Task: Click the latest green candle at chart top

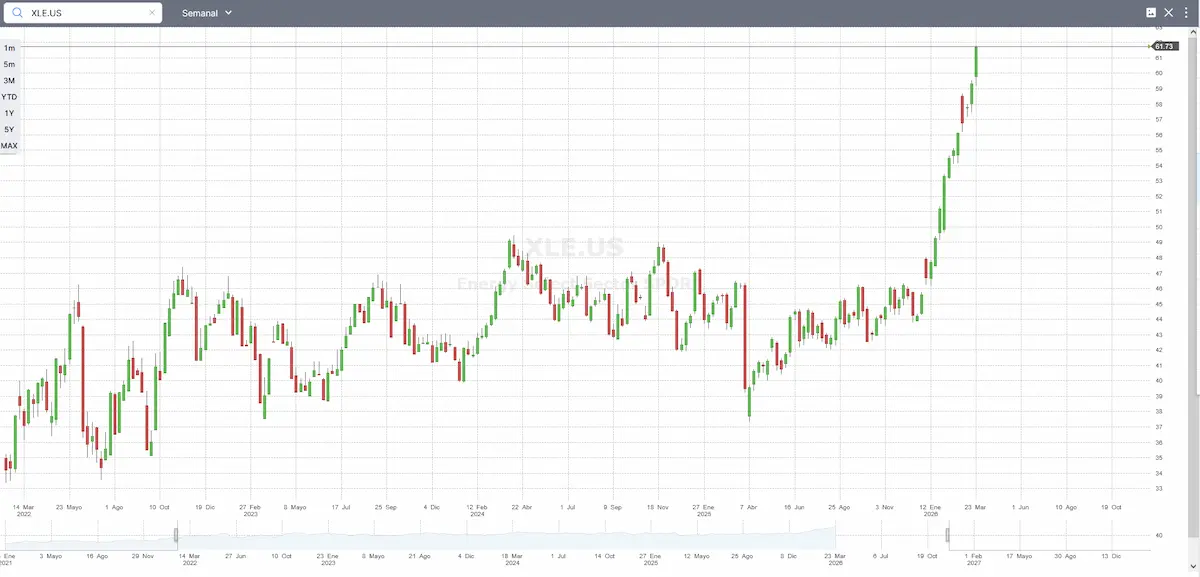Action: [x=976, y=62]
